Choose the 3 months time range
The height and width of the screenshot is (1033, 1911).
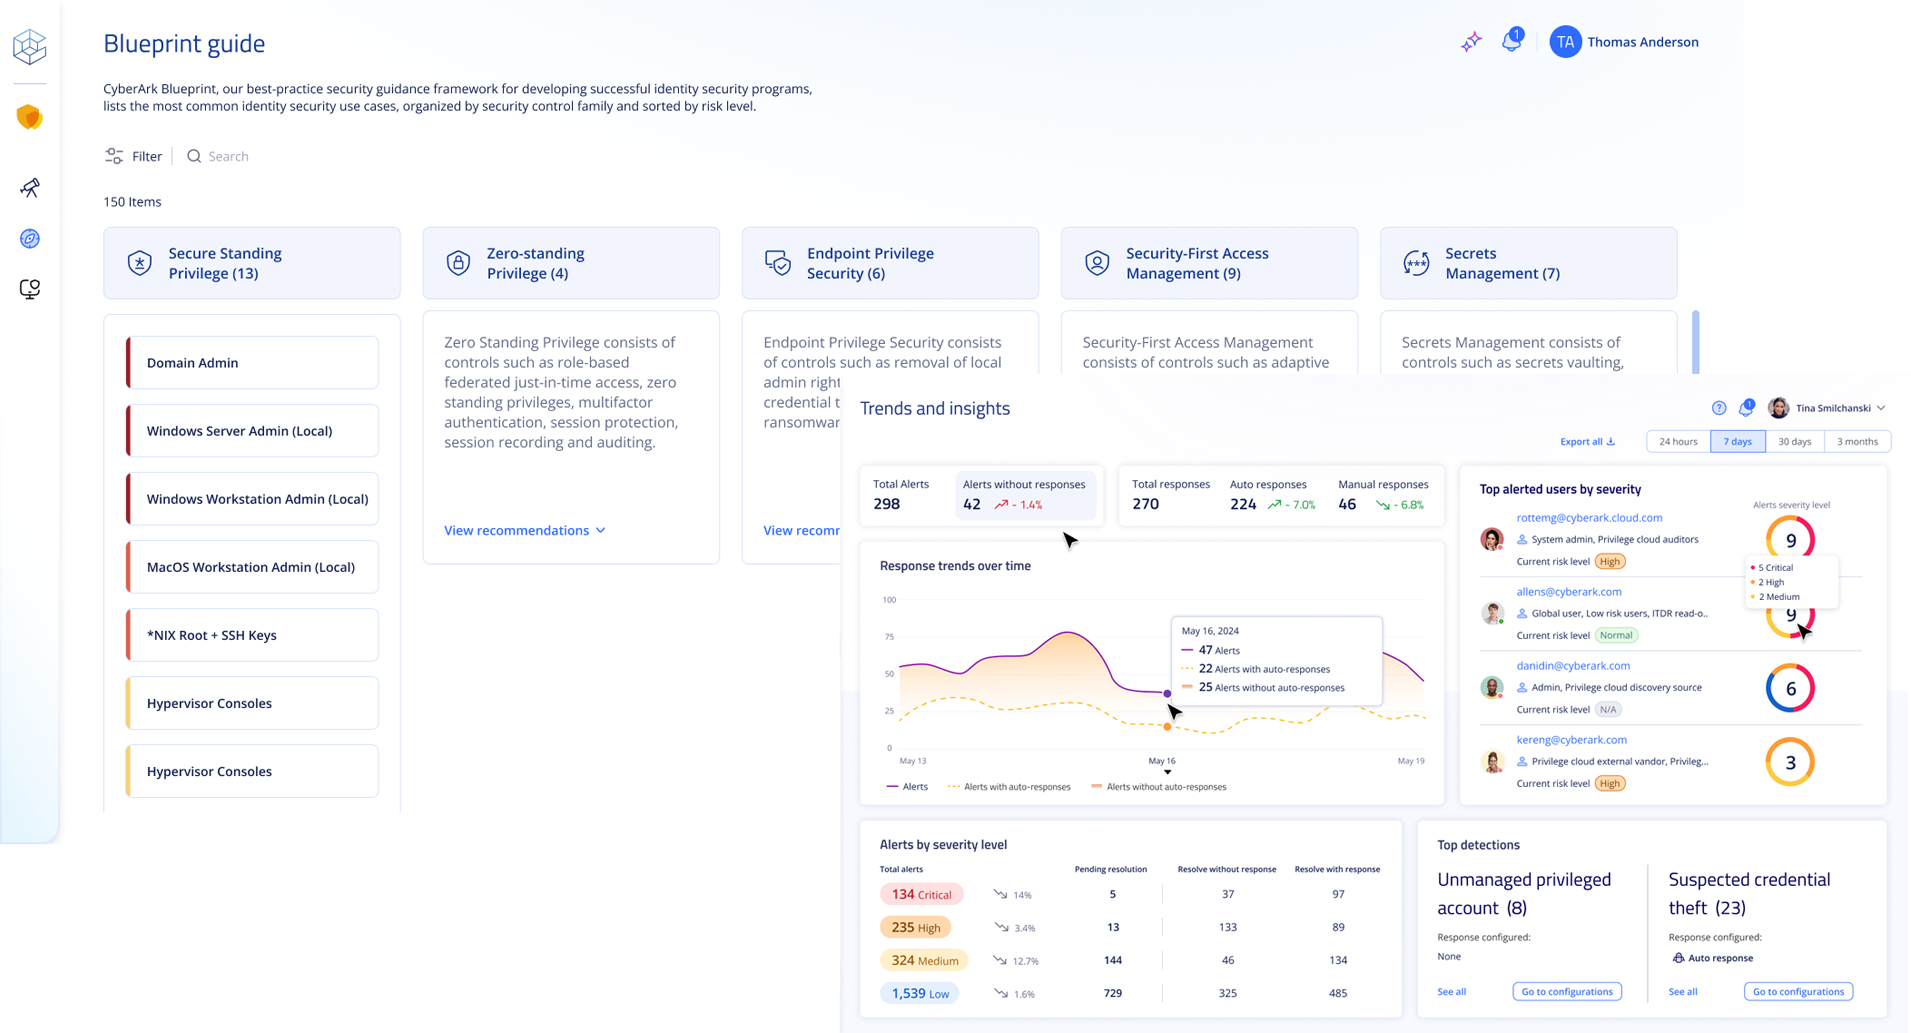1857,442
